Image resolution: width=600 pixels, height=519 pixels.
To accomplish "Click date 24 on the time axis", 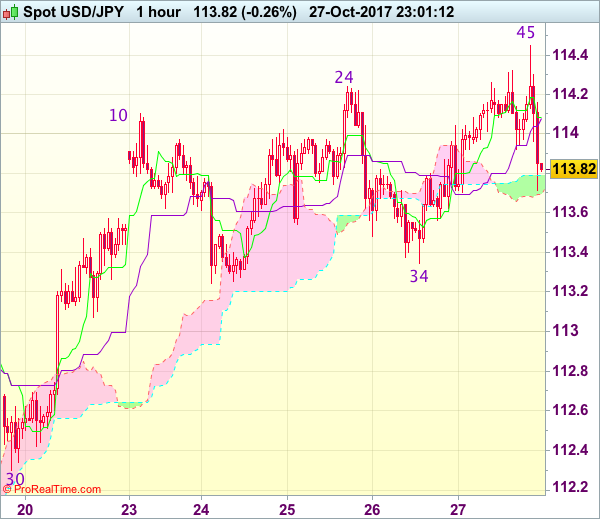I will 201,510.
